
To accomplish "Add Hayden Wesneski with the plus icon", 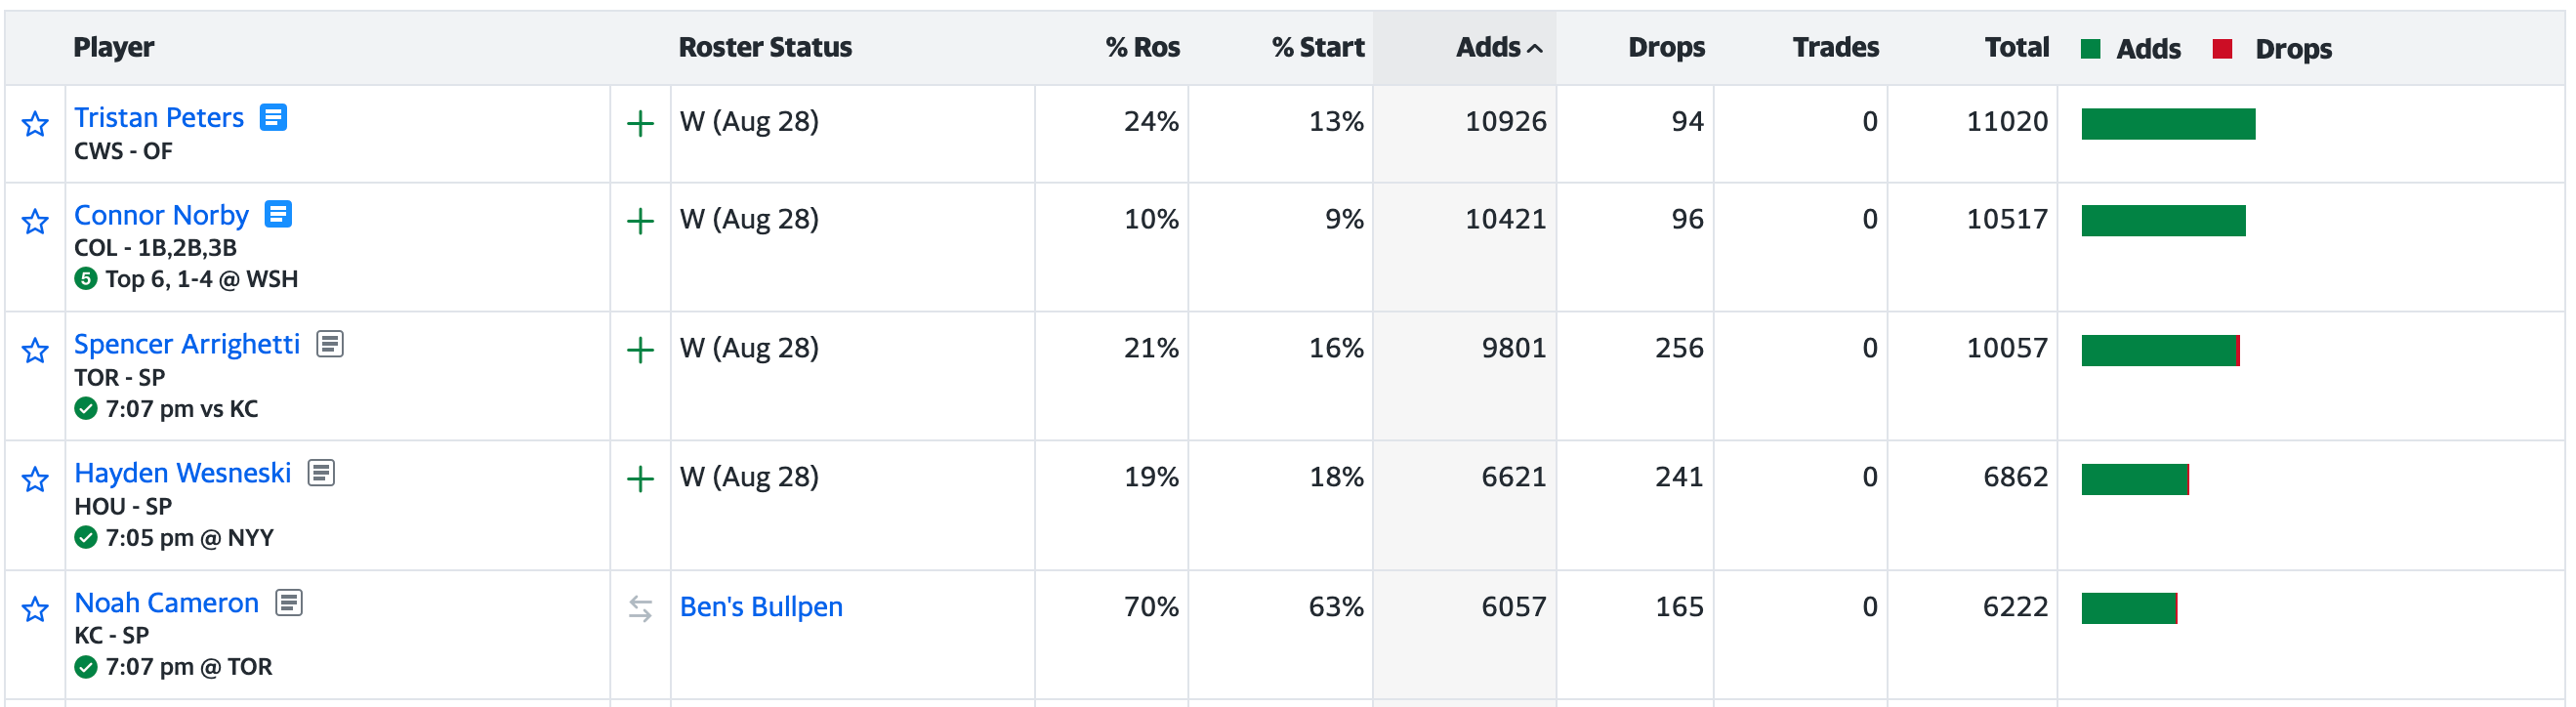I will [x=640, y=480].
